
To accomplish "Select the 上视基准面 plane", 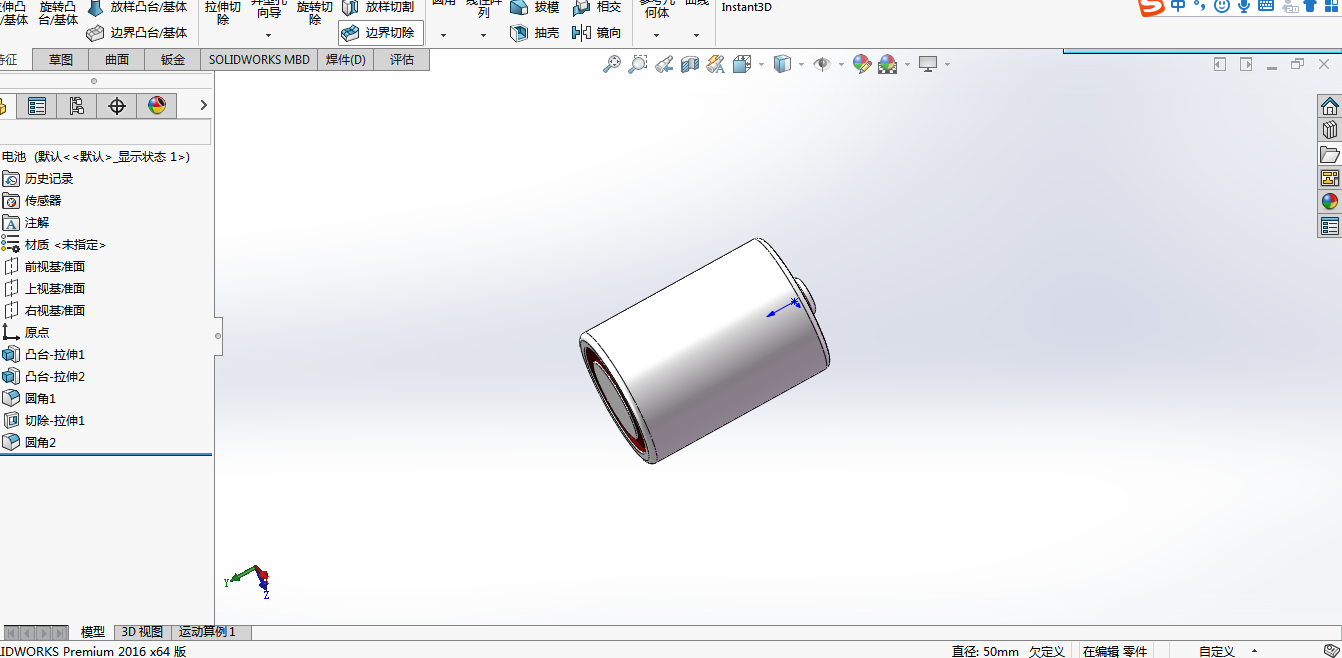I will click(x=44, y=289).
